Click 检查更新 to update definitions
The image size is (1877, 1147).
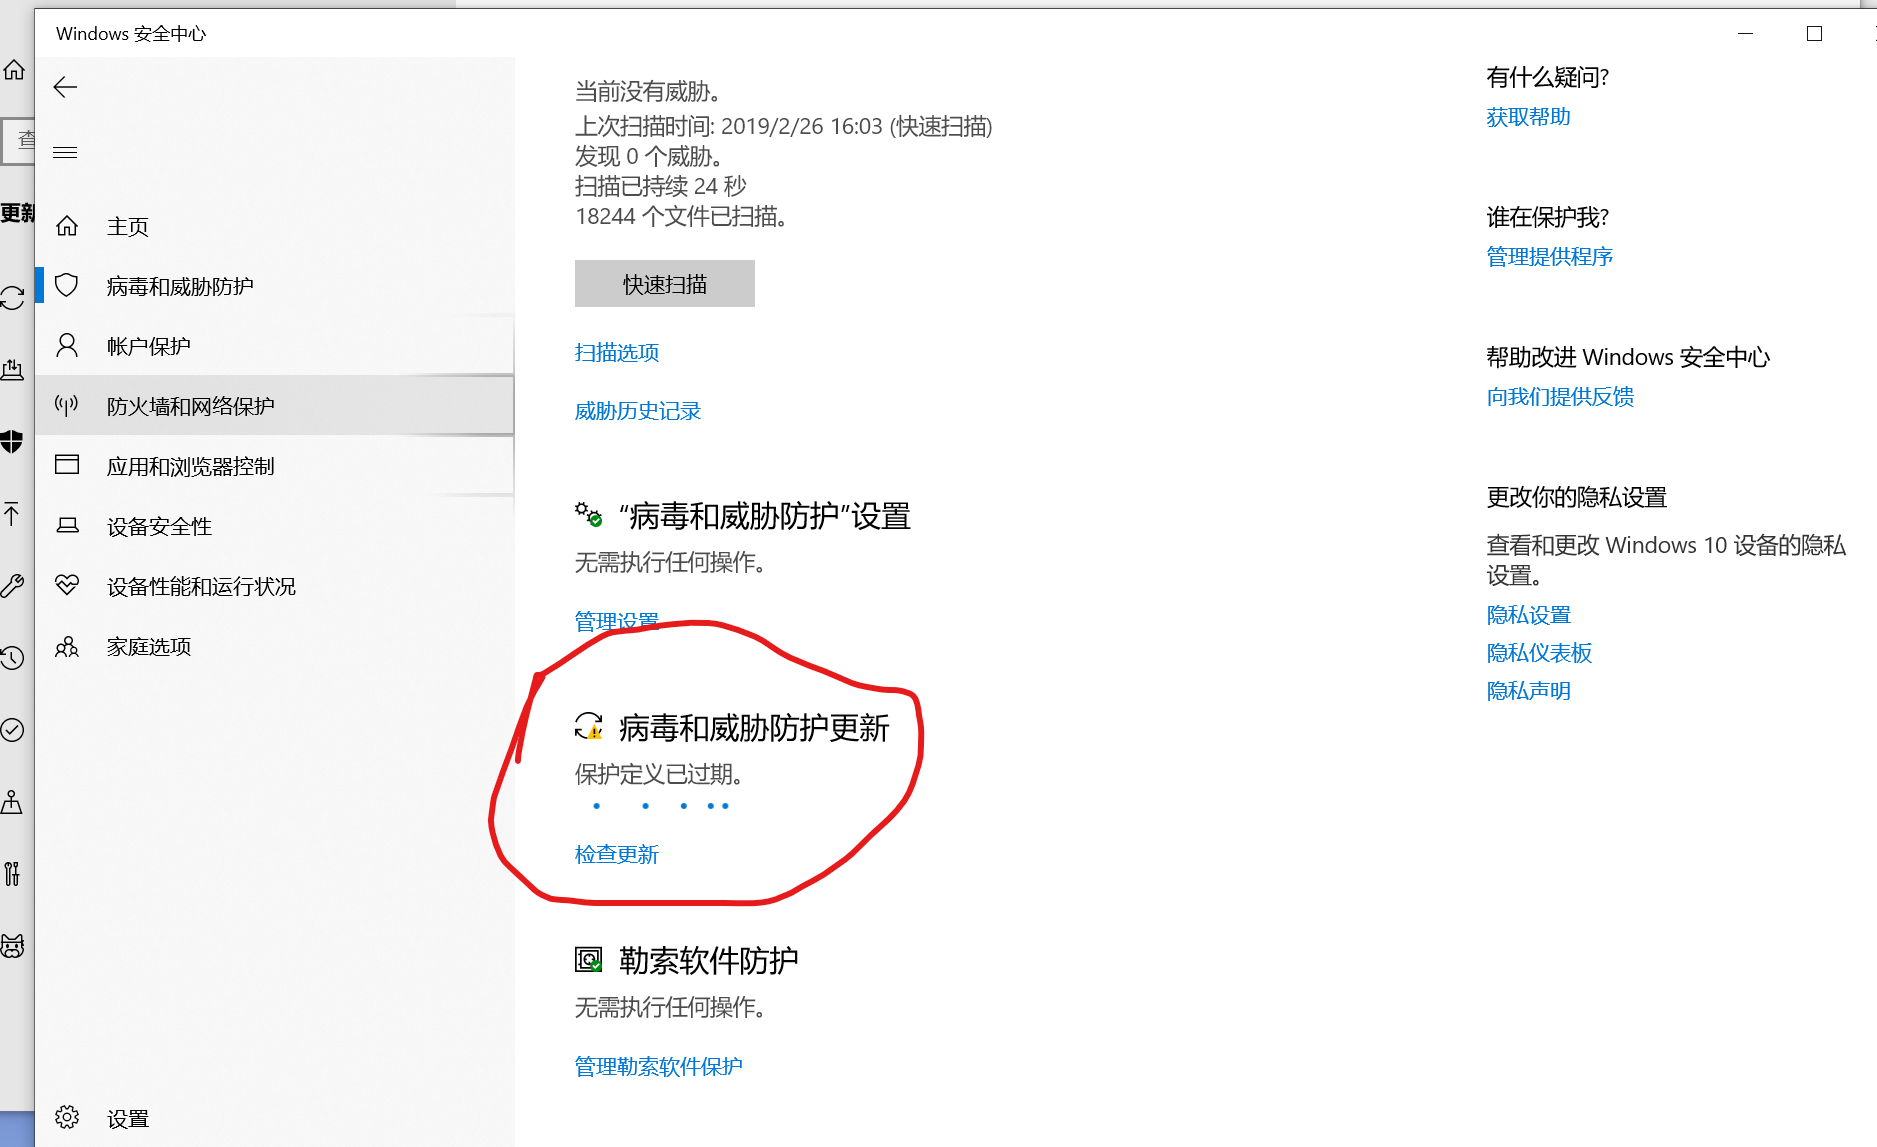(617, 854)
